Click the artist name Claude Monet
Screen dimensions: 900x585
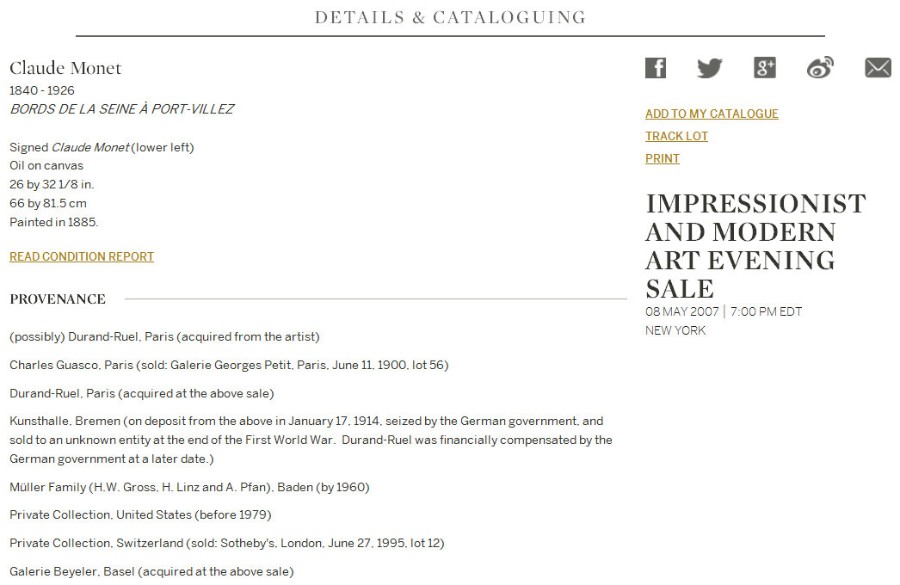coord(65,68)
